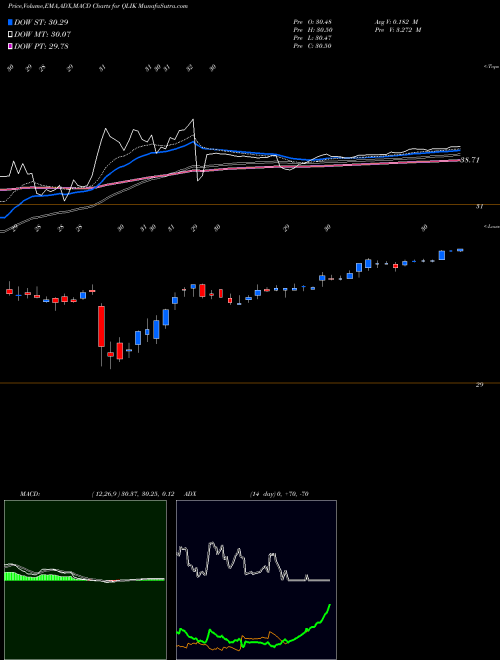Viewport: 500px width, 660px height.
Task: Click the Pre O: 30.48 value
Action: (312, 22)
